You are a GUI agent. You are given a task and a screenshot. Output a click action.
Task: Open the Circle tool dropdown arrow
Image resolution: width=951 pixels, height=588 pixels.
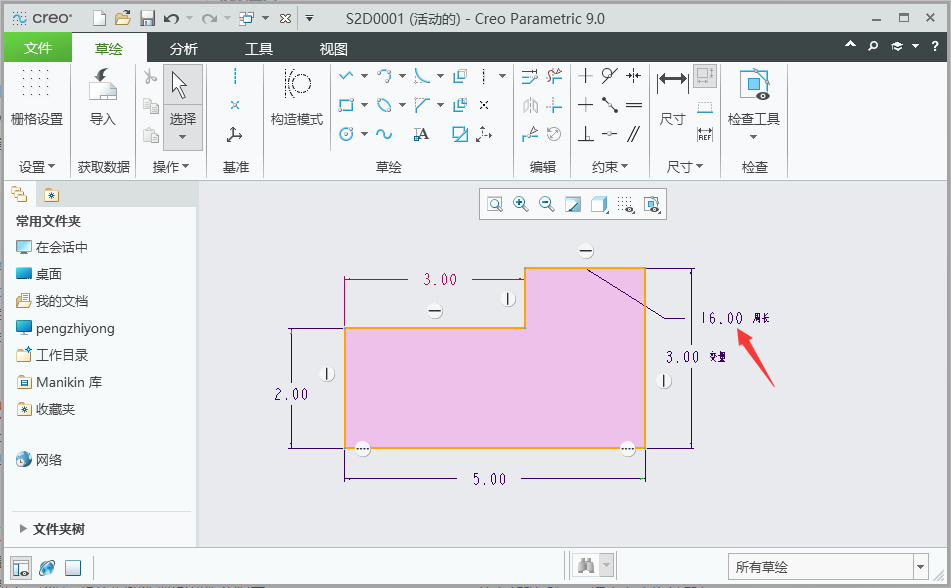click(x=365, y=134)
